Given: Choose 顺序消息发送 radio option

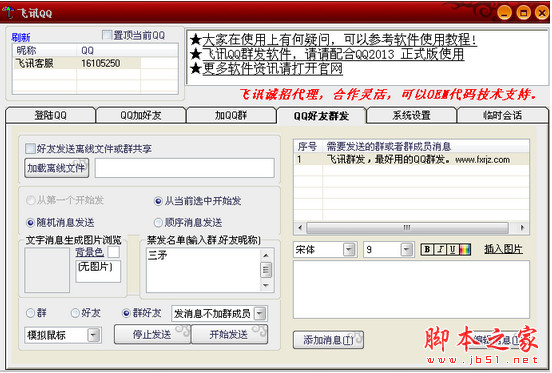Looking at the screenshot, I should coord(158,223).
